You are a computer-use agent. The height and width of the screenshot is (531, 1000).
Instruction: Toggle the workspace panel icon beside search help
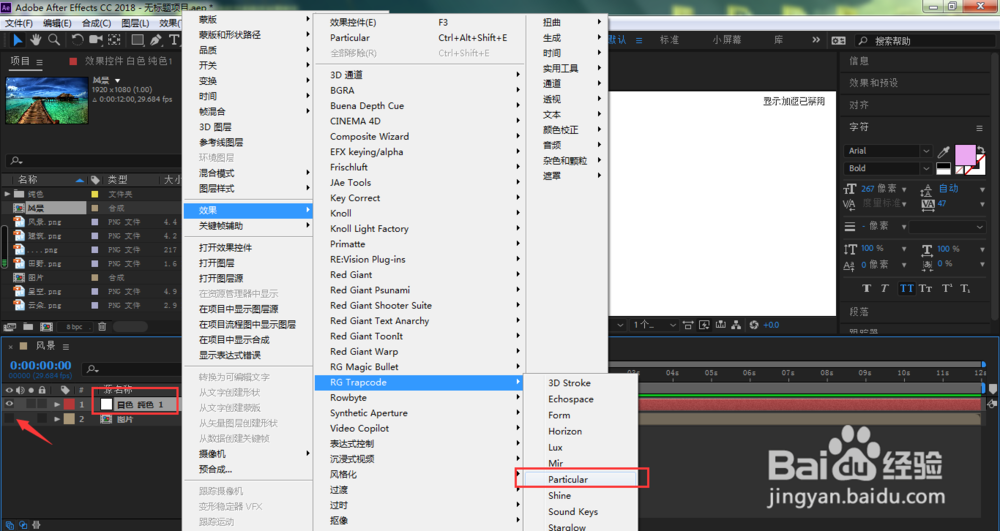(838, 40)
